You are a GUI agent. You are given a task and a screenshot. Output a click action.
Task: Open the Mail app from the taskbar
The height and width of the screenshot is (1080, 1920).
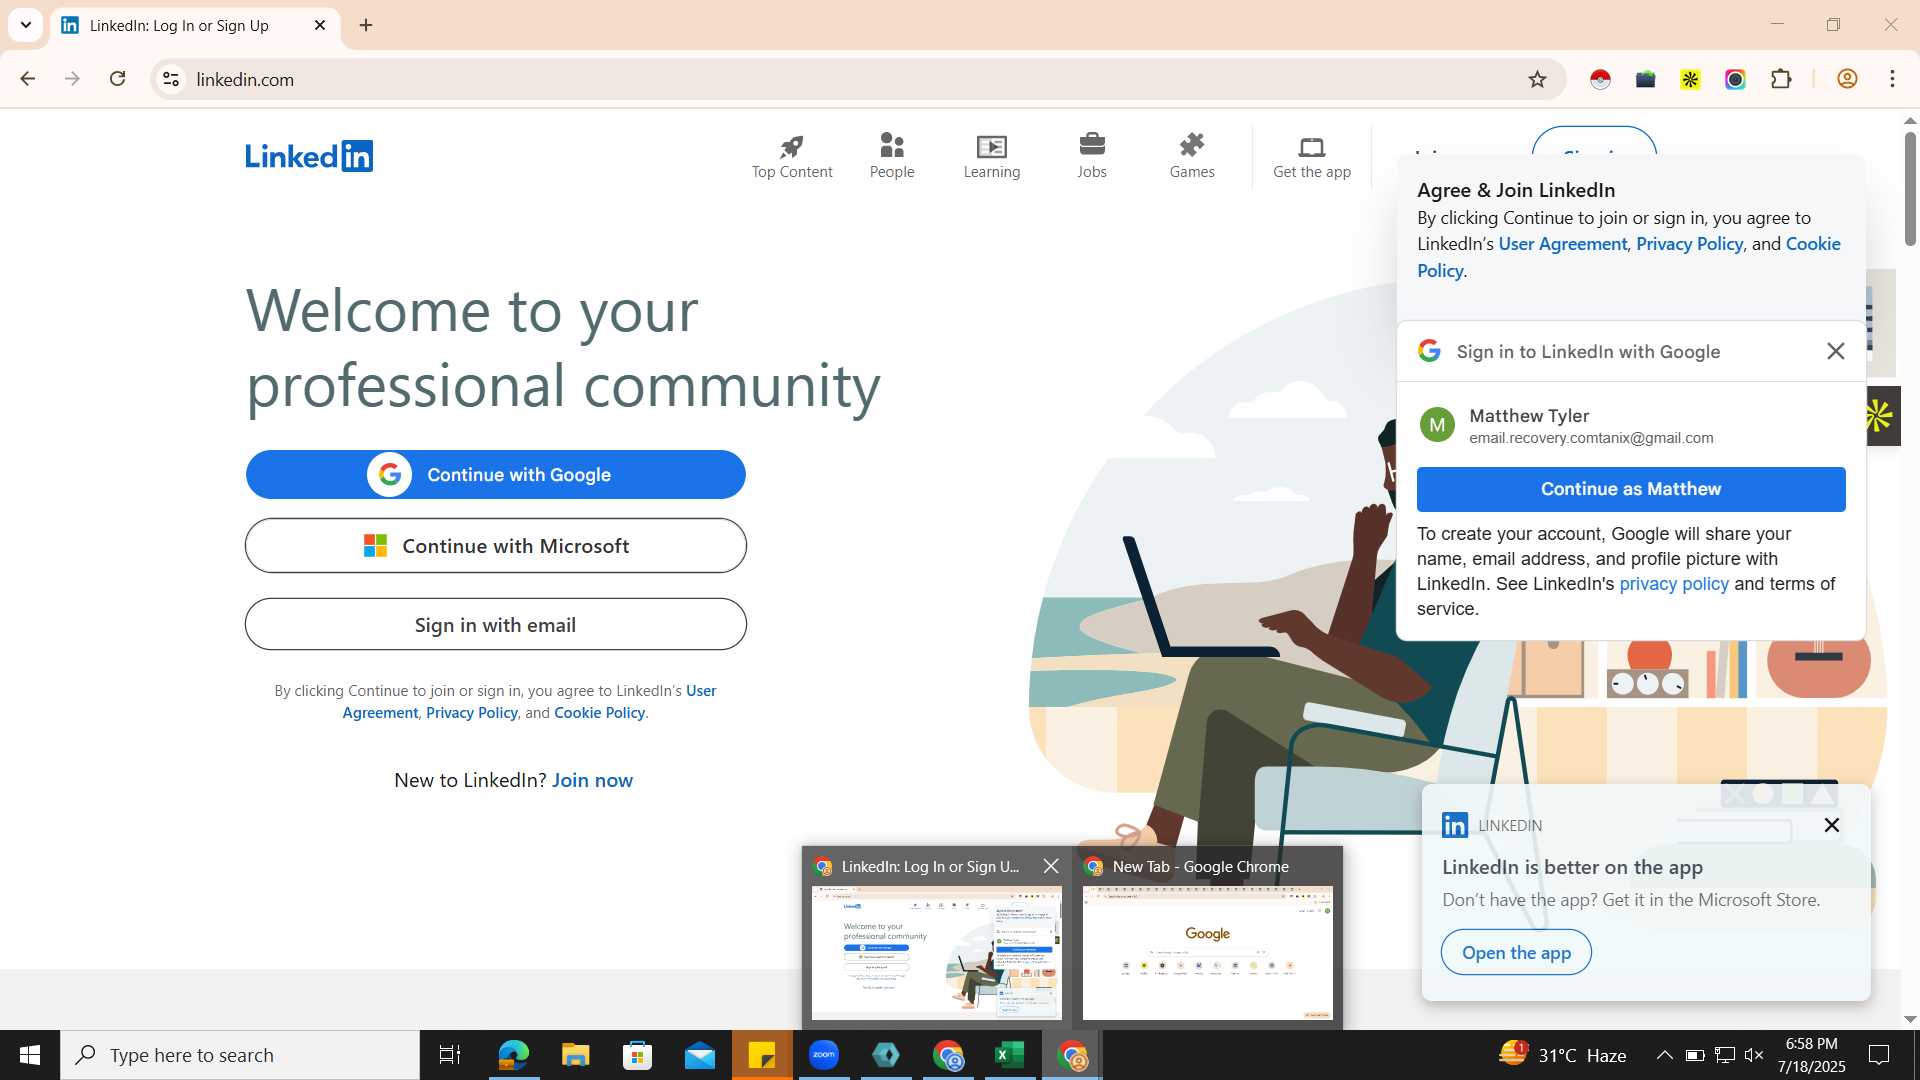click(699, 1055)
